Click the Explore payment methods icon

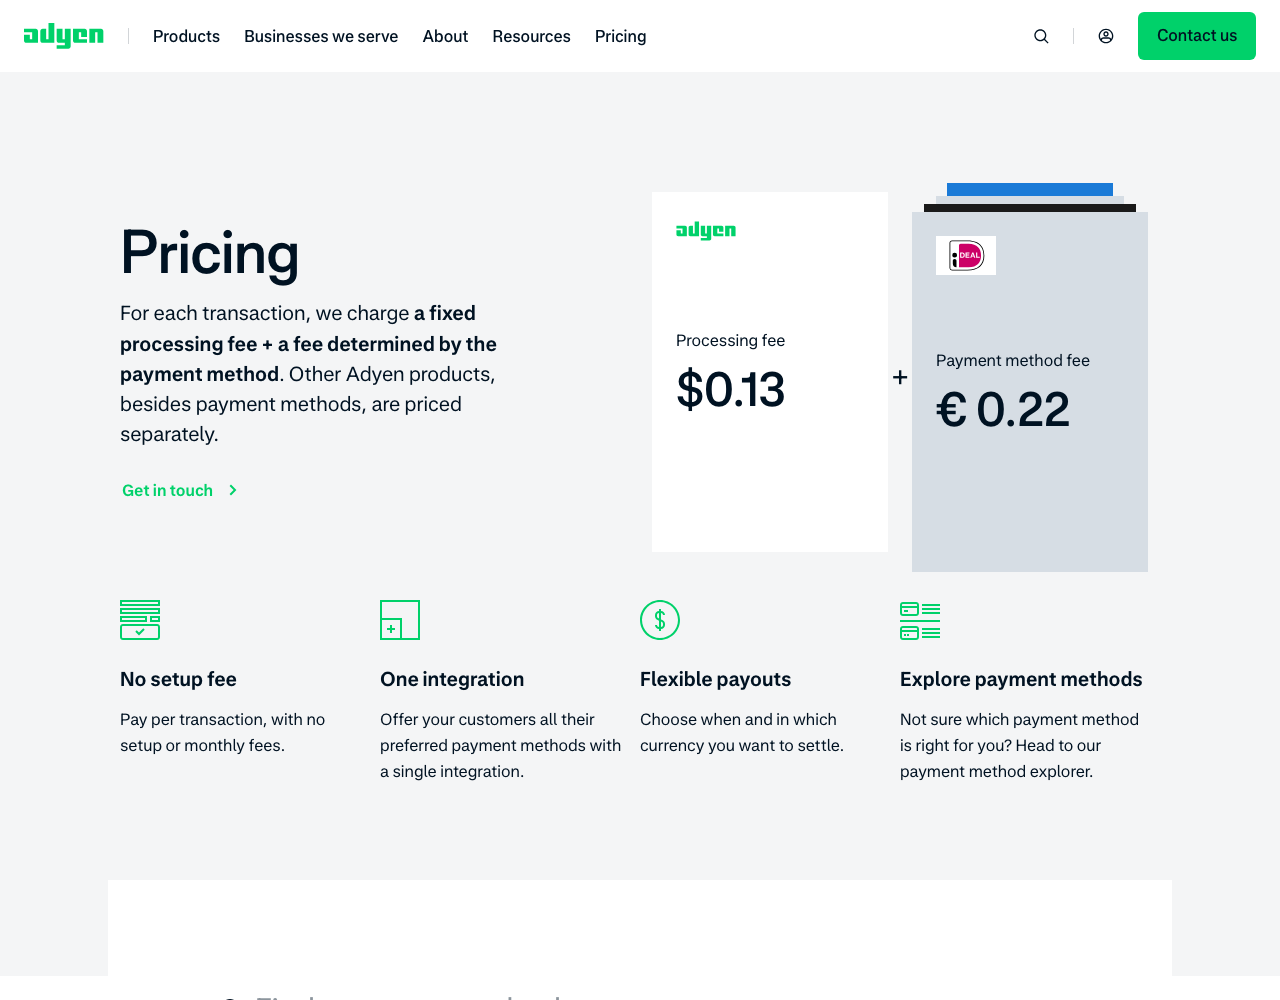[x=920, y=620]
